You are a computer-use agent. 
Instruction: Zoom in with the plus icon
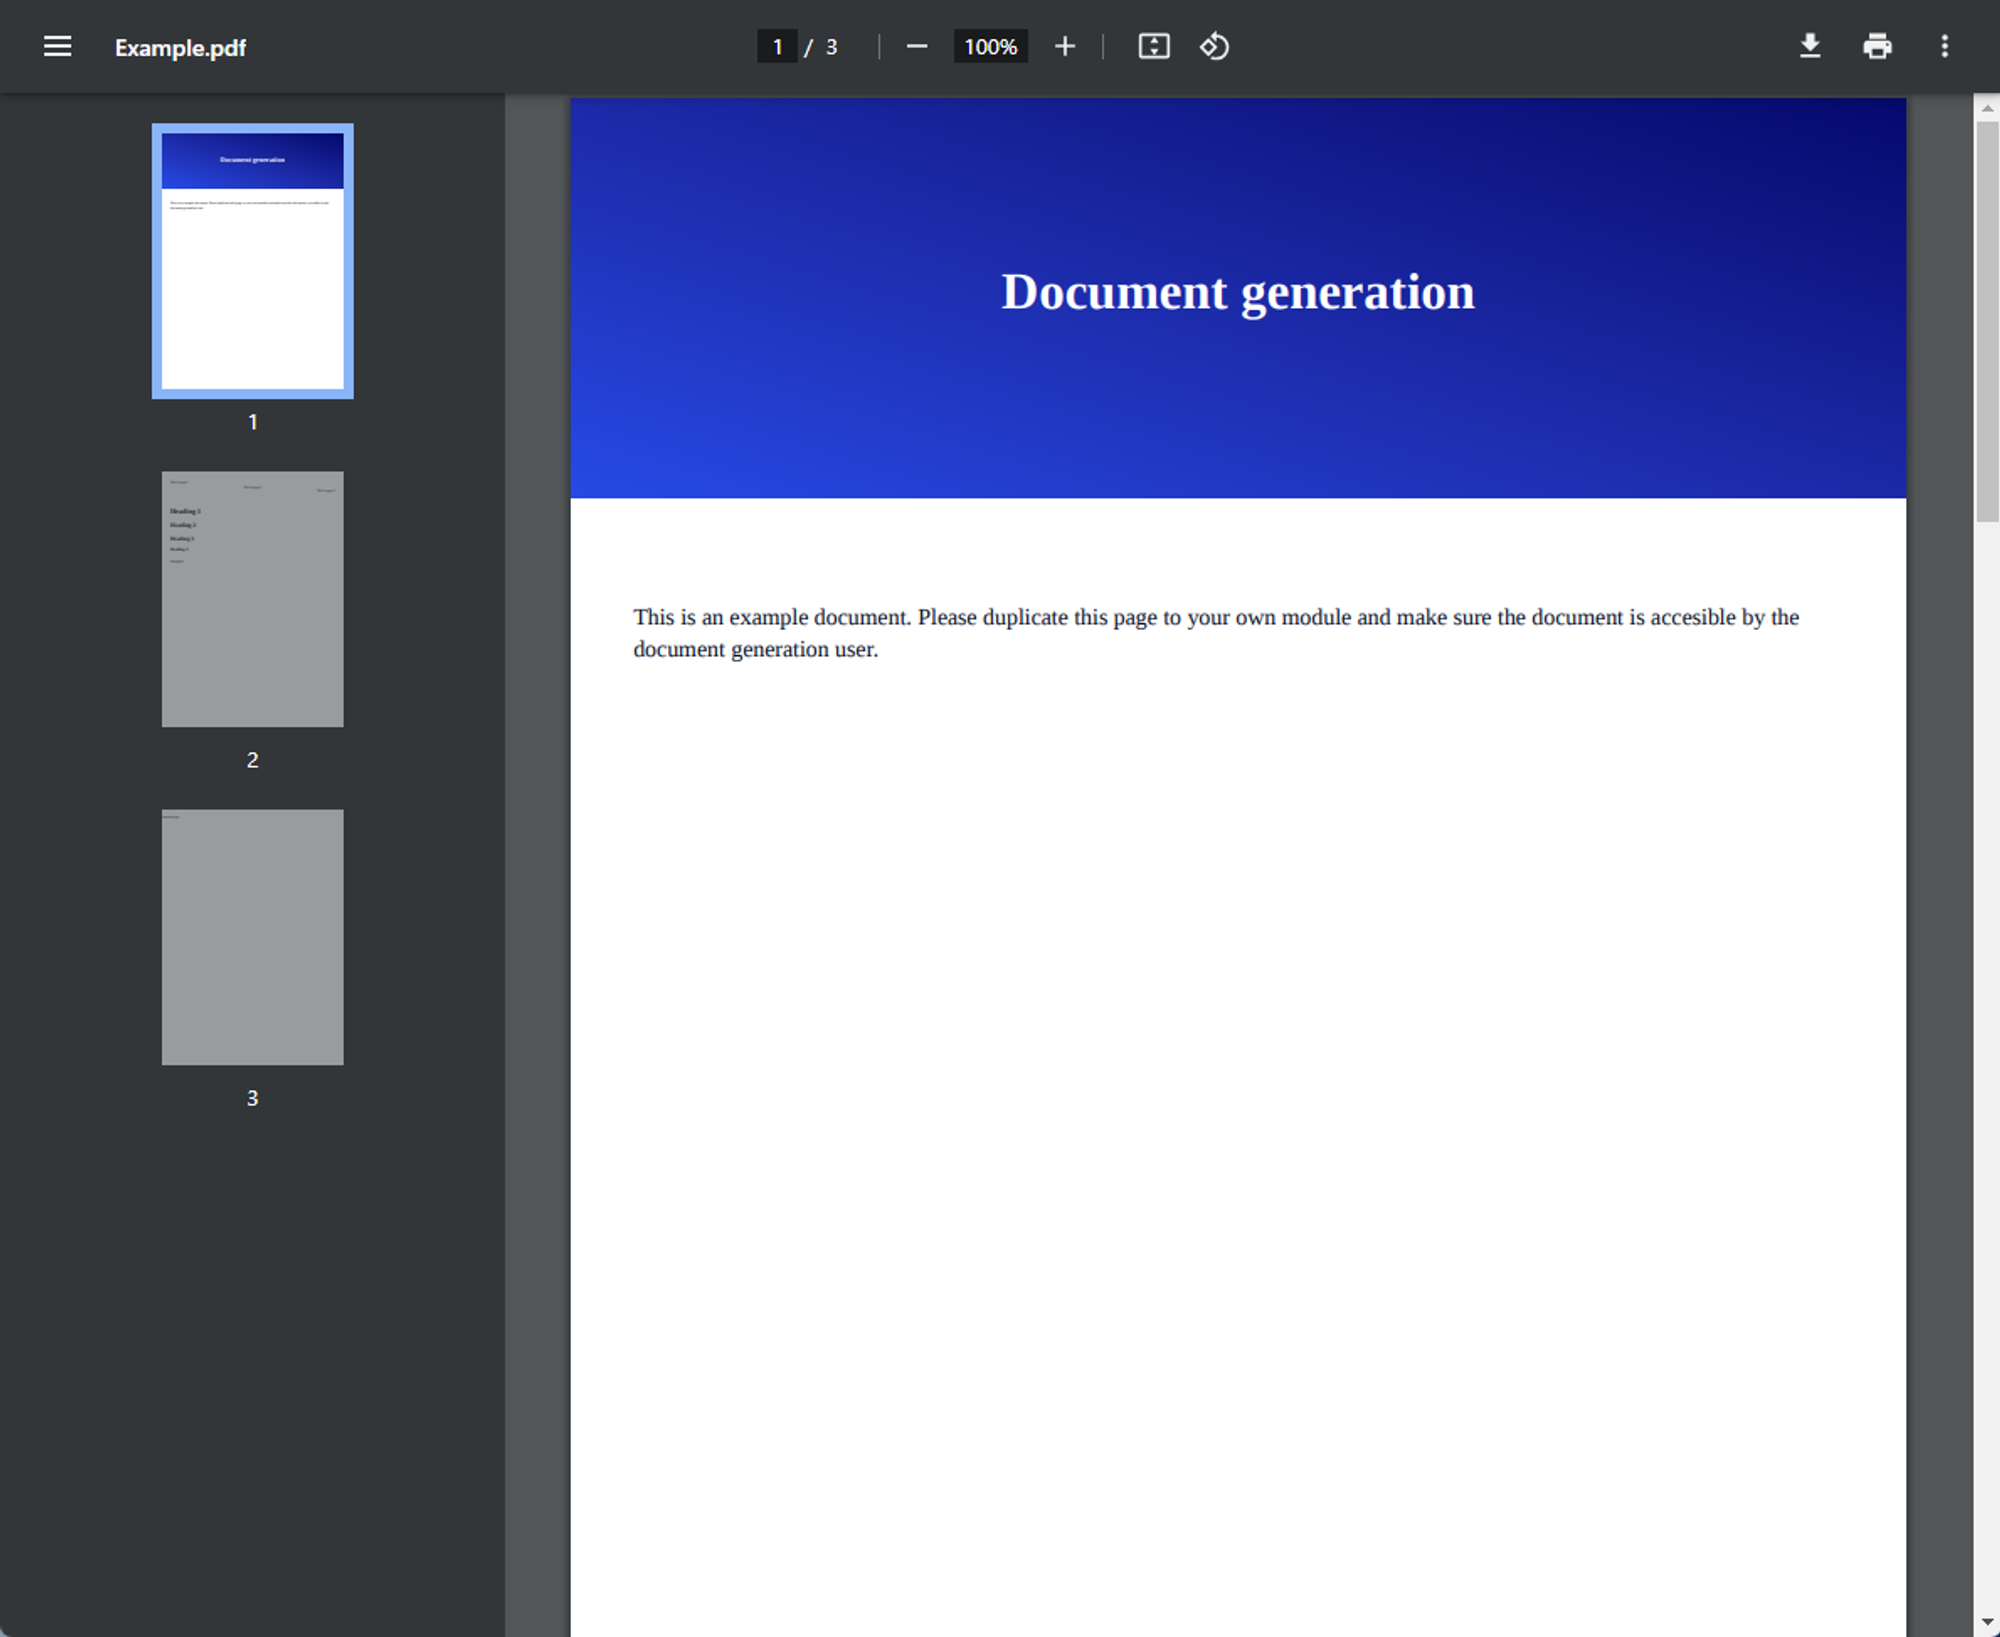pos(1065,46)
